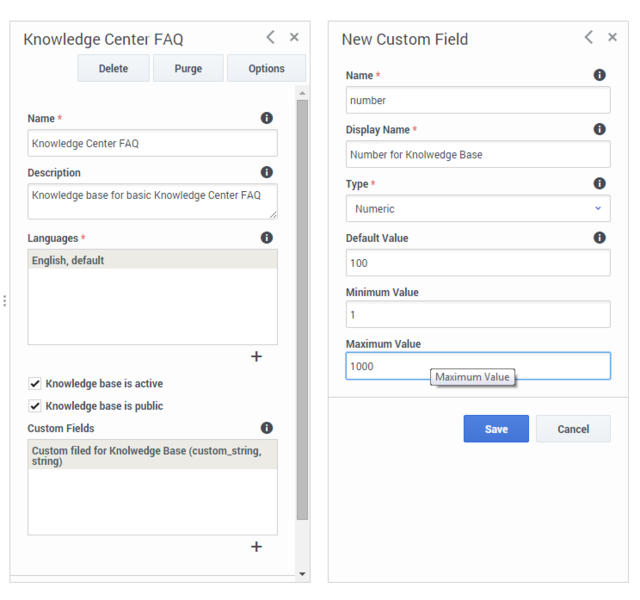The height and width of the screenshot is (600, 640).
Task: Click the Purge button
Action: pyautogui.click(x=188, y=68)
